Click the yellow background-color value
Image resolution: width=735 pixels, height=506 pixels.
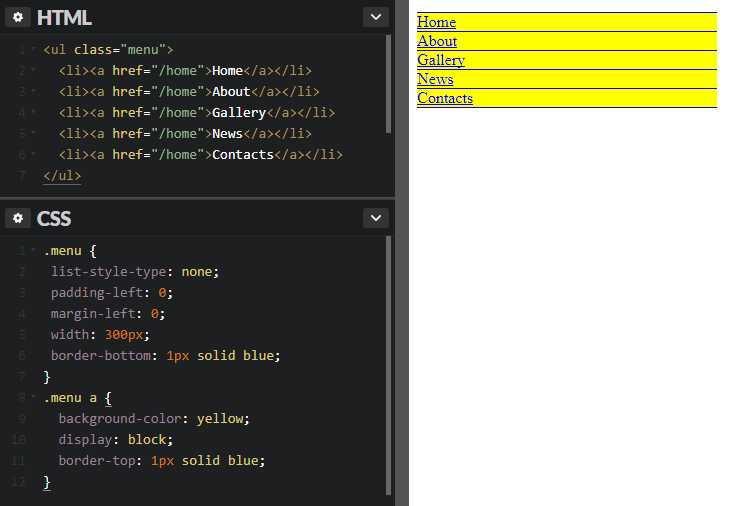[223, 419]
